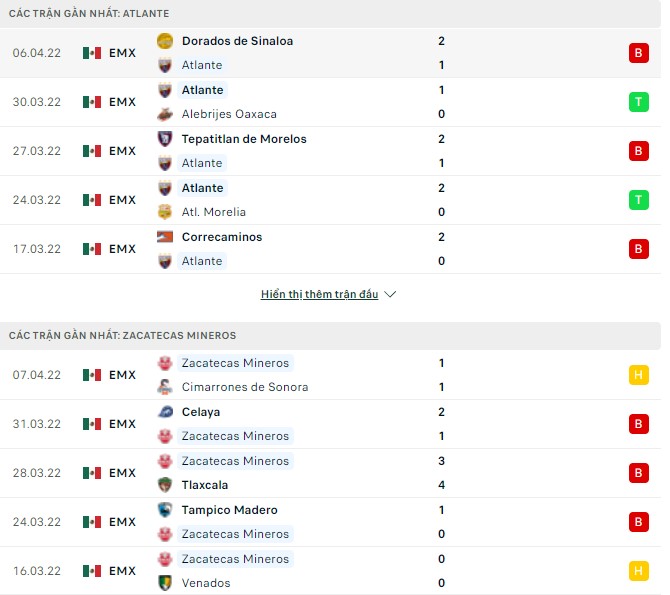Click the Mexico flag on the 17.03.22 match

tap(92, 249)
